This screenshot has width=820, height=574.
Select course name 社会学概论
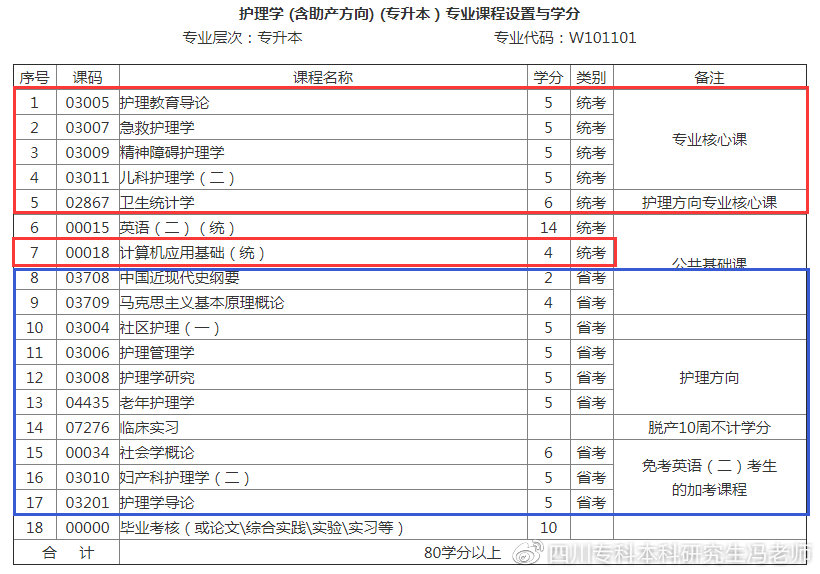pyautogui.click(x=157, y=453)
